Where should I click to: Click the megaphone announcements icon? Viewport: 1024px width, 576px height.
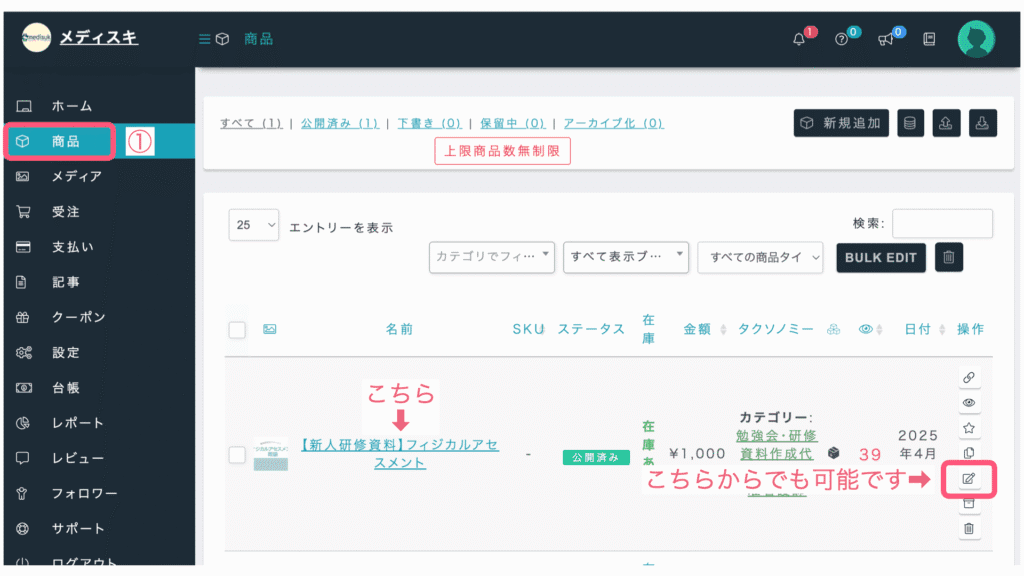pyautogui.click(x=885, y=39)
